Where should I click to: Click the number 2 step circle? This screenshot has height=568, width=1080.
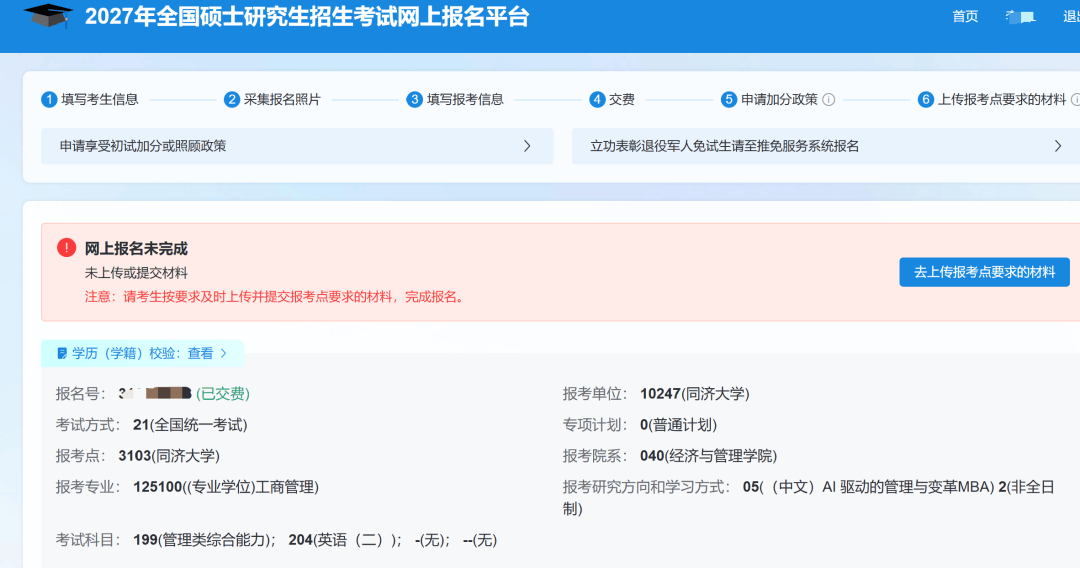coord(231,100)
